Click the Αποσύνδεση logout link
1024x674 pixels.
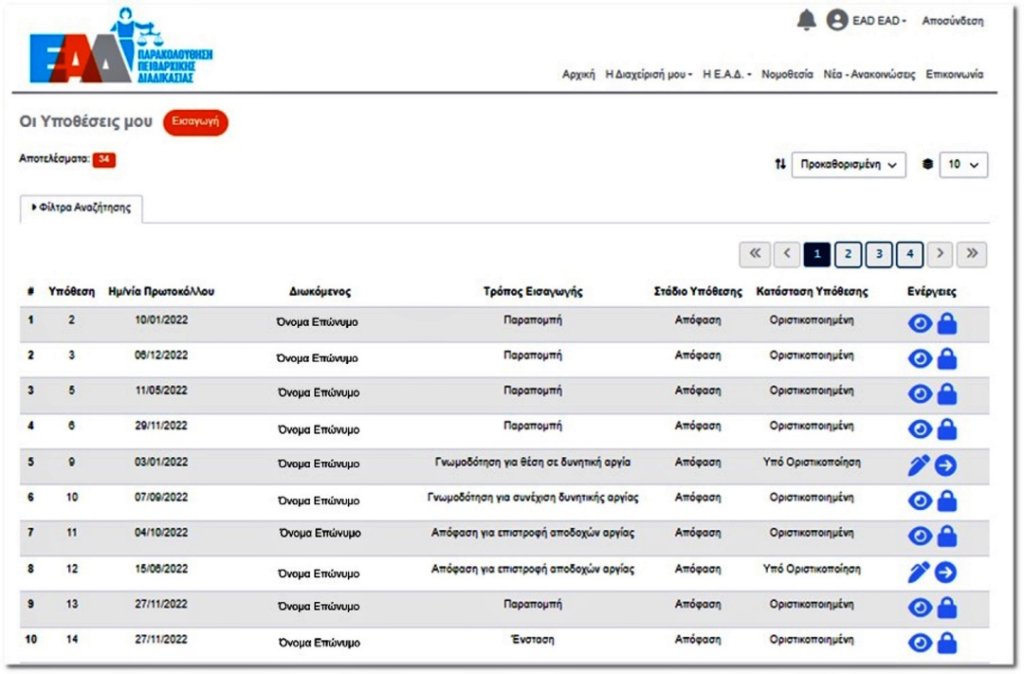(952, 21)
